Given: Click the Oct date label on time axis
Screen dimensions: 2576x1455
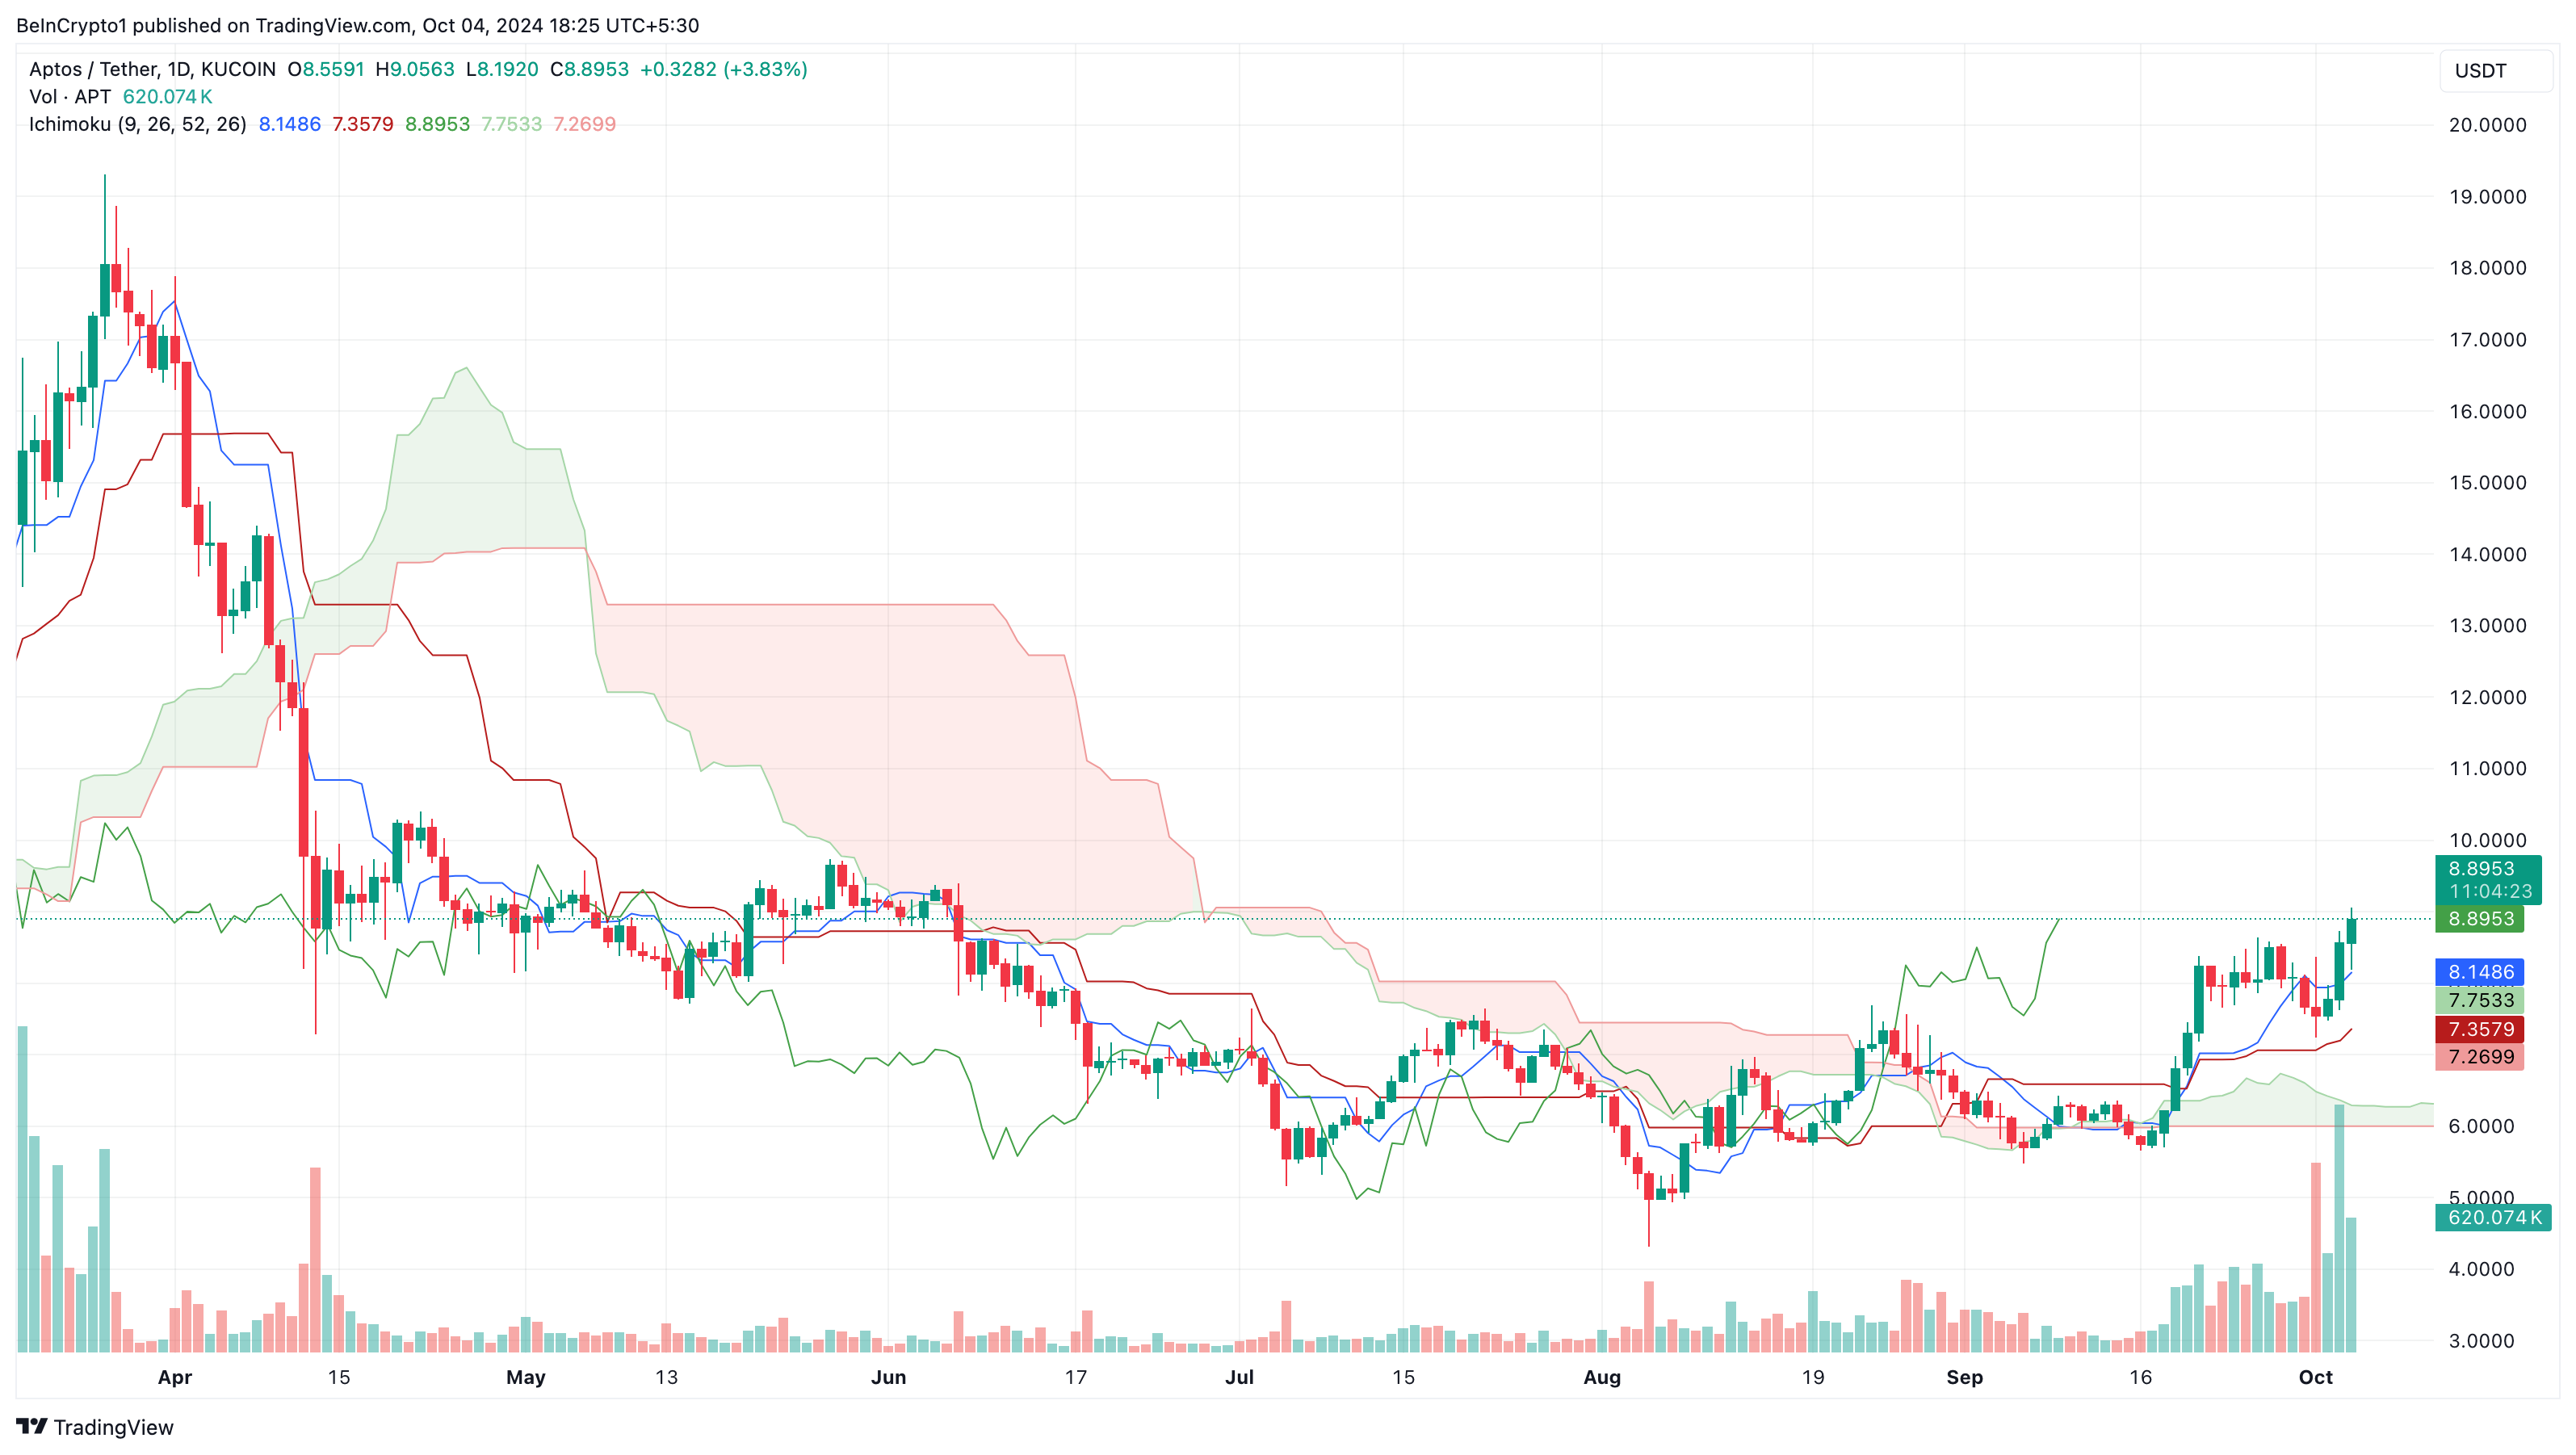Looking at the screenshot, I should (x=2314, y=1377).
